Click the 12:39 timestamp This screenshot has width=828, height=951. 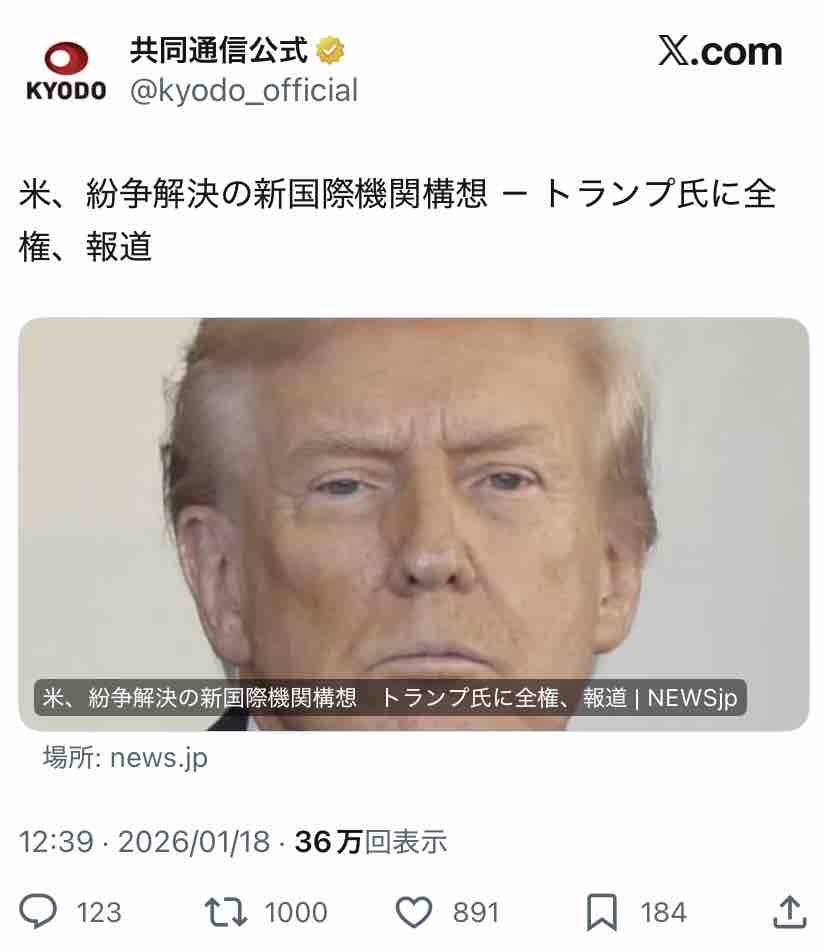[56, 842]
